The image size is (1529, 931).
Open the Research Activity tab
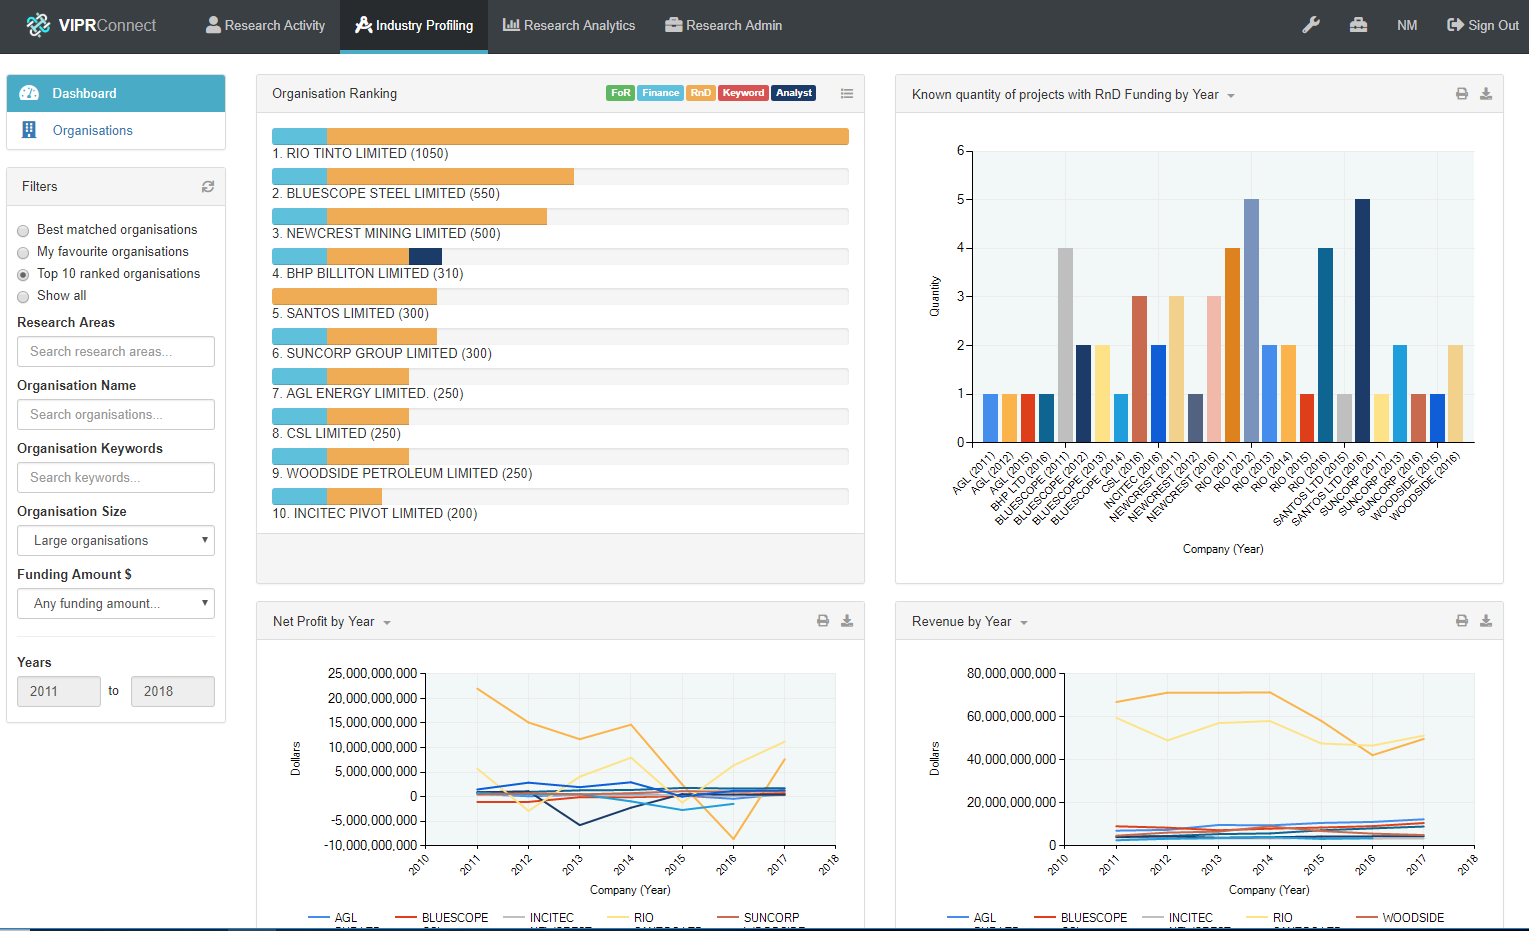click(265, 25)
